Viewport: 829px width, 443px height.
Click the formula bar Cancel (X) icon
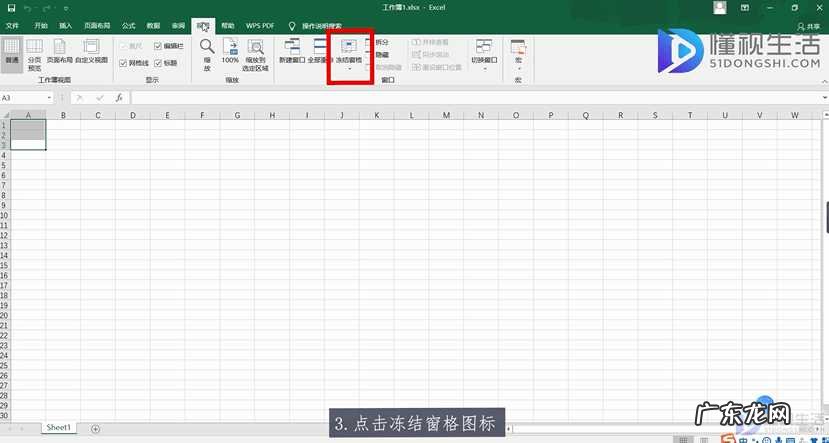[x=80, y=98]
